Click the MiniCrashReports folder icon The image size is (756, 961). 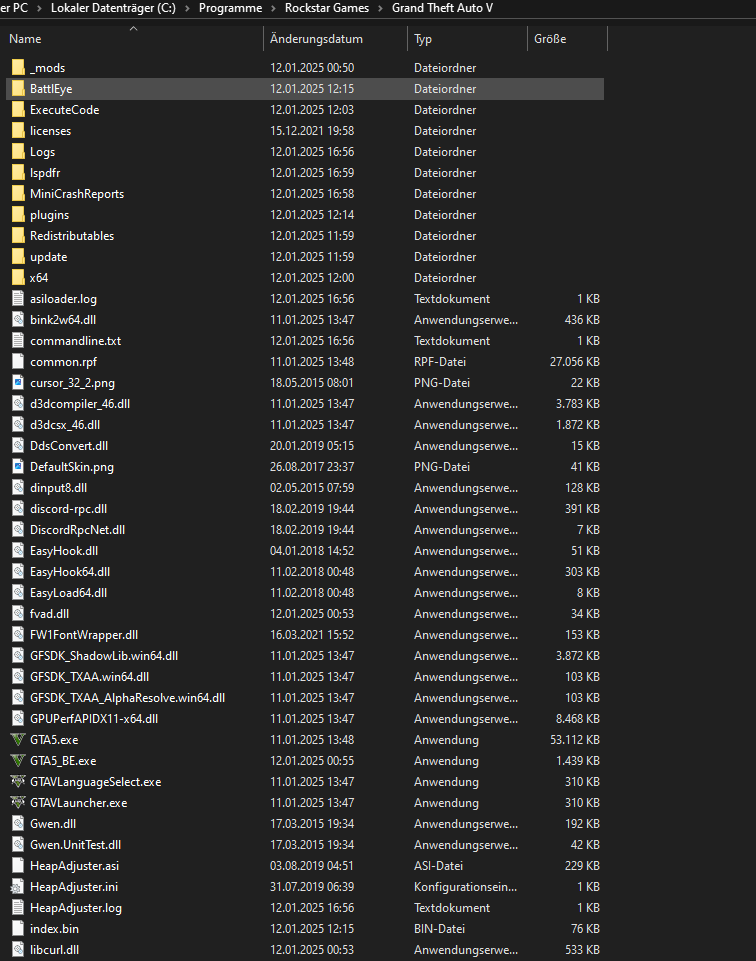(x=18, y=194)
